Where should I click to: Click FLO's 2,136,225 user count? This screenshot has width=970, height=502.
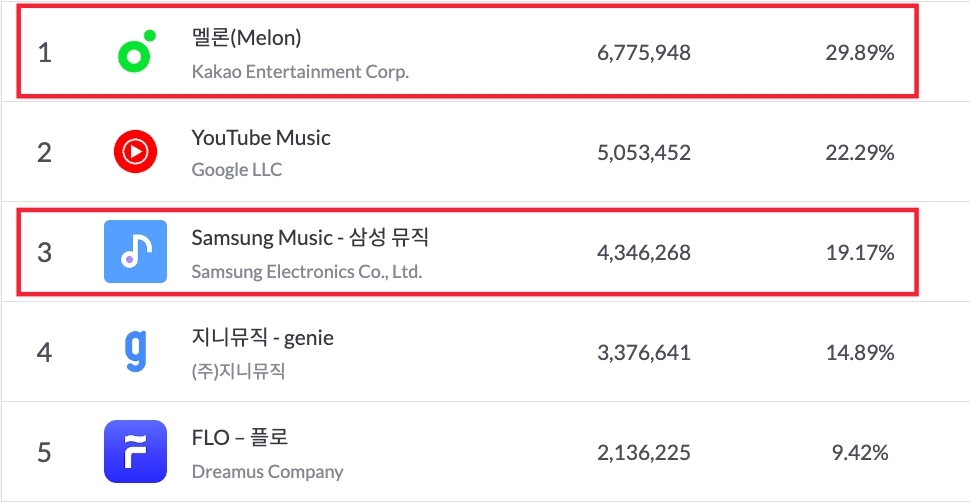coord(643,453)
